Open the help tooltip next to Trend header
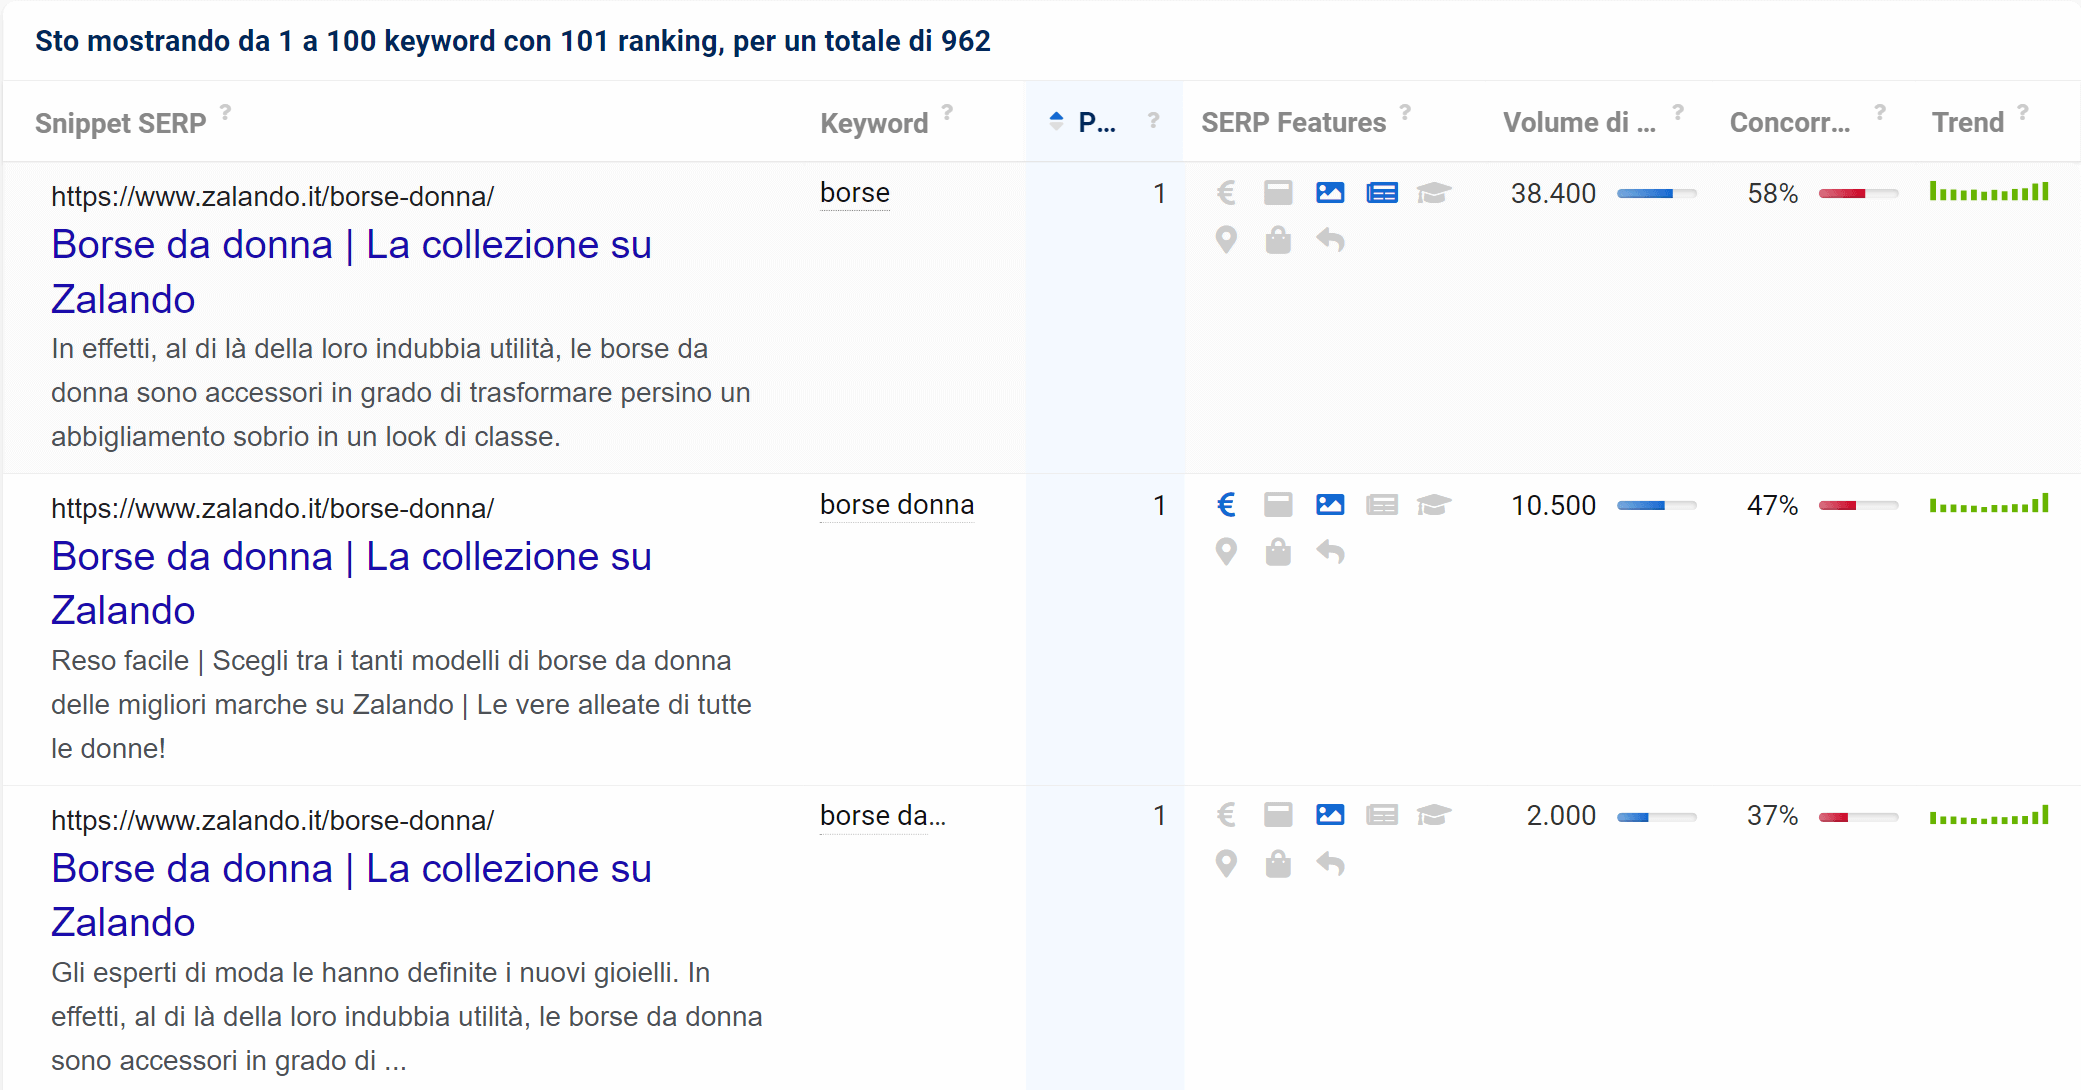 (x=2023, y=112)
